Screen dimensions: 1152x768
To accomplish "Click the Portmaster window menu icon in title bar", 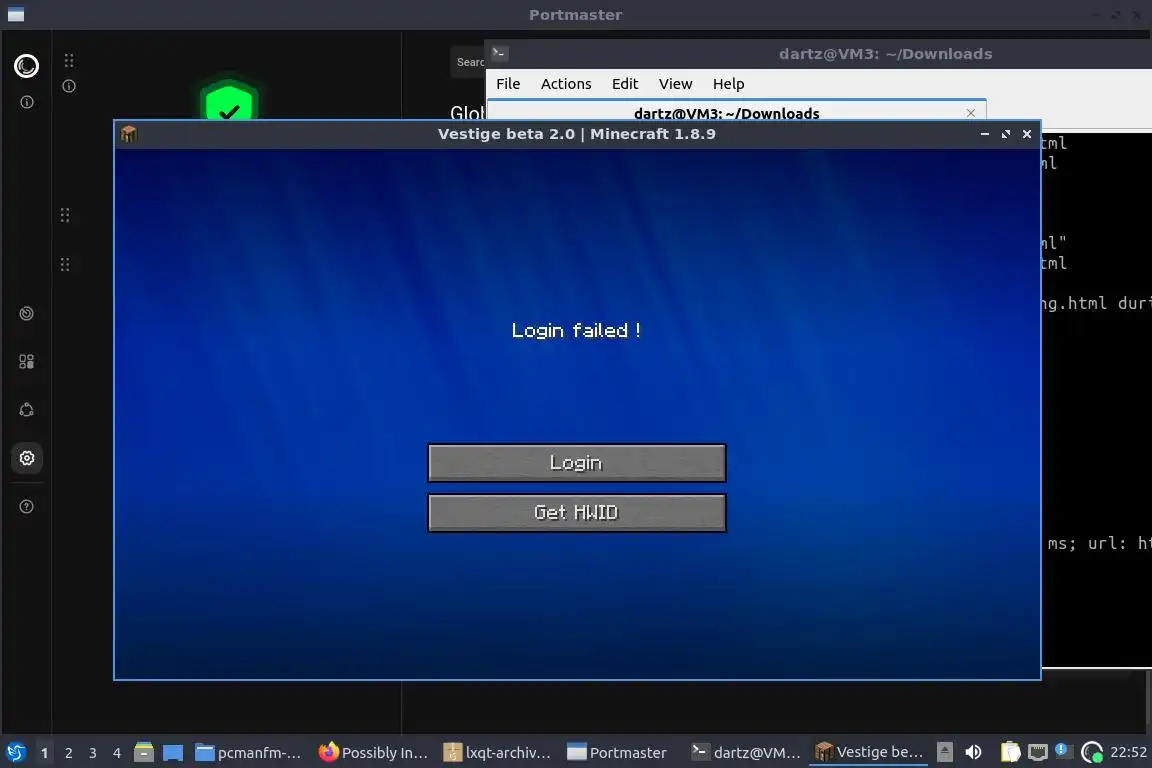I will pyautogui.click(x=15, y=15).
